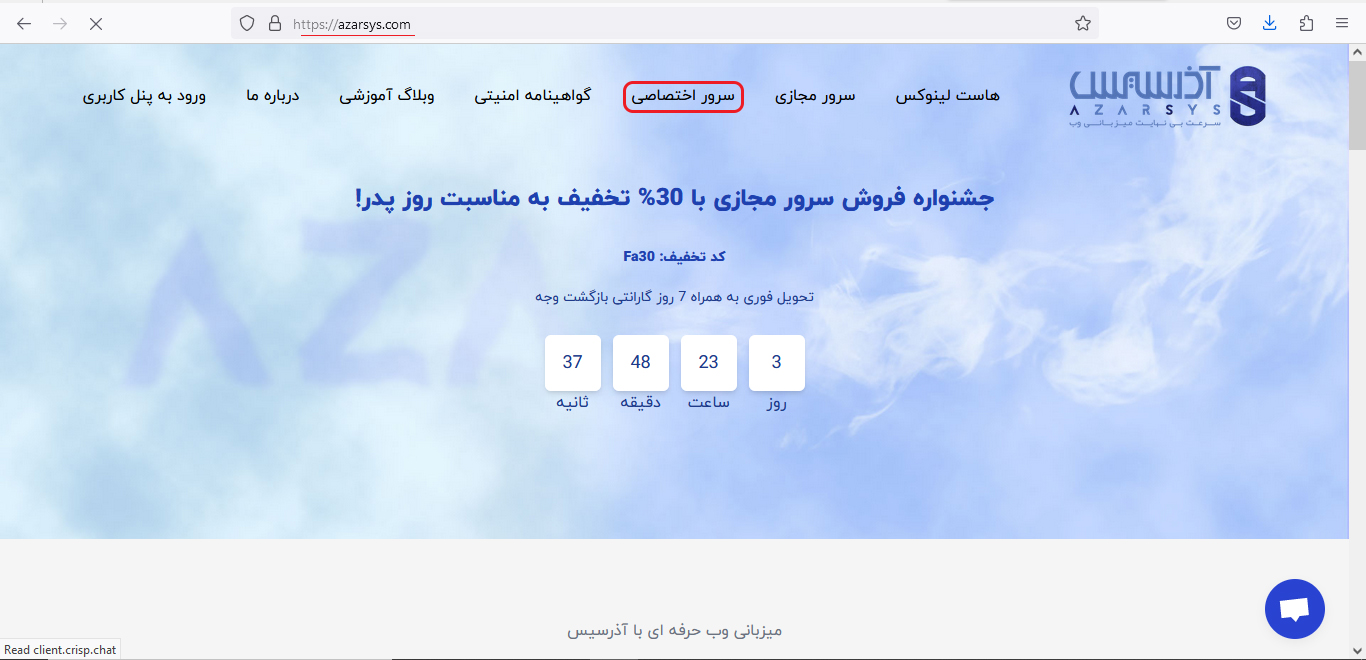
Task: Open the browser downloads panel
Action: coord(1269,23)
